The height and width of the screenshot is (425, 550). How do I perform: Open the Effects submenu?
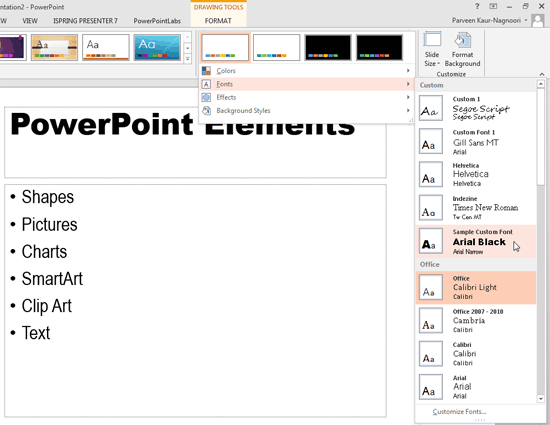click(306, 97)
